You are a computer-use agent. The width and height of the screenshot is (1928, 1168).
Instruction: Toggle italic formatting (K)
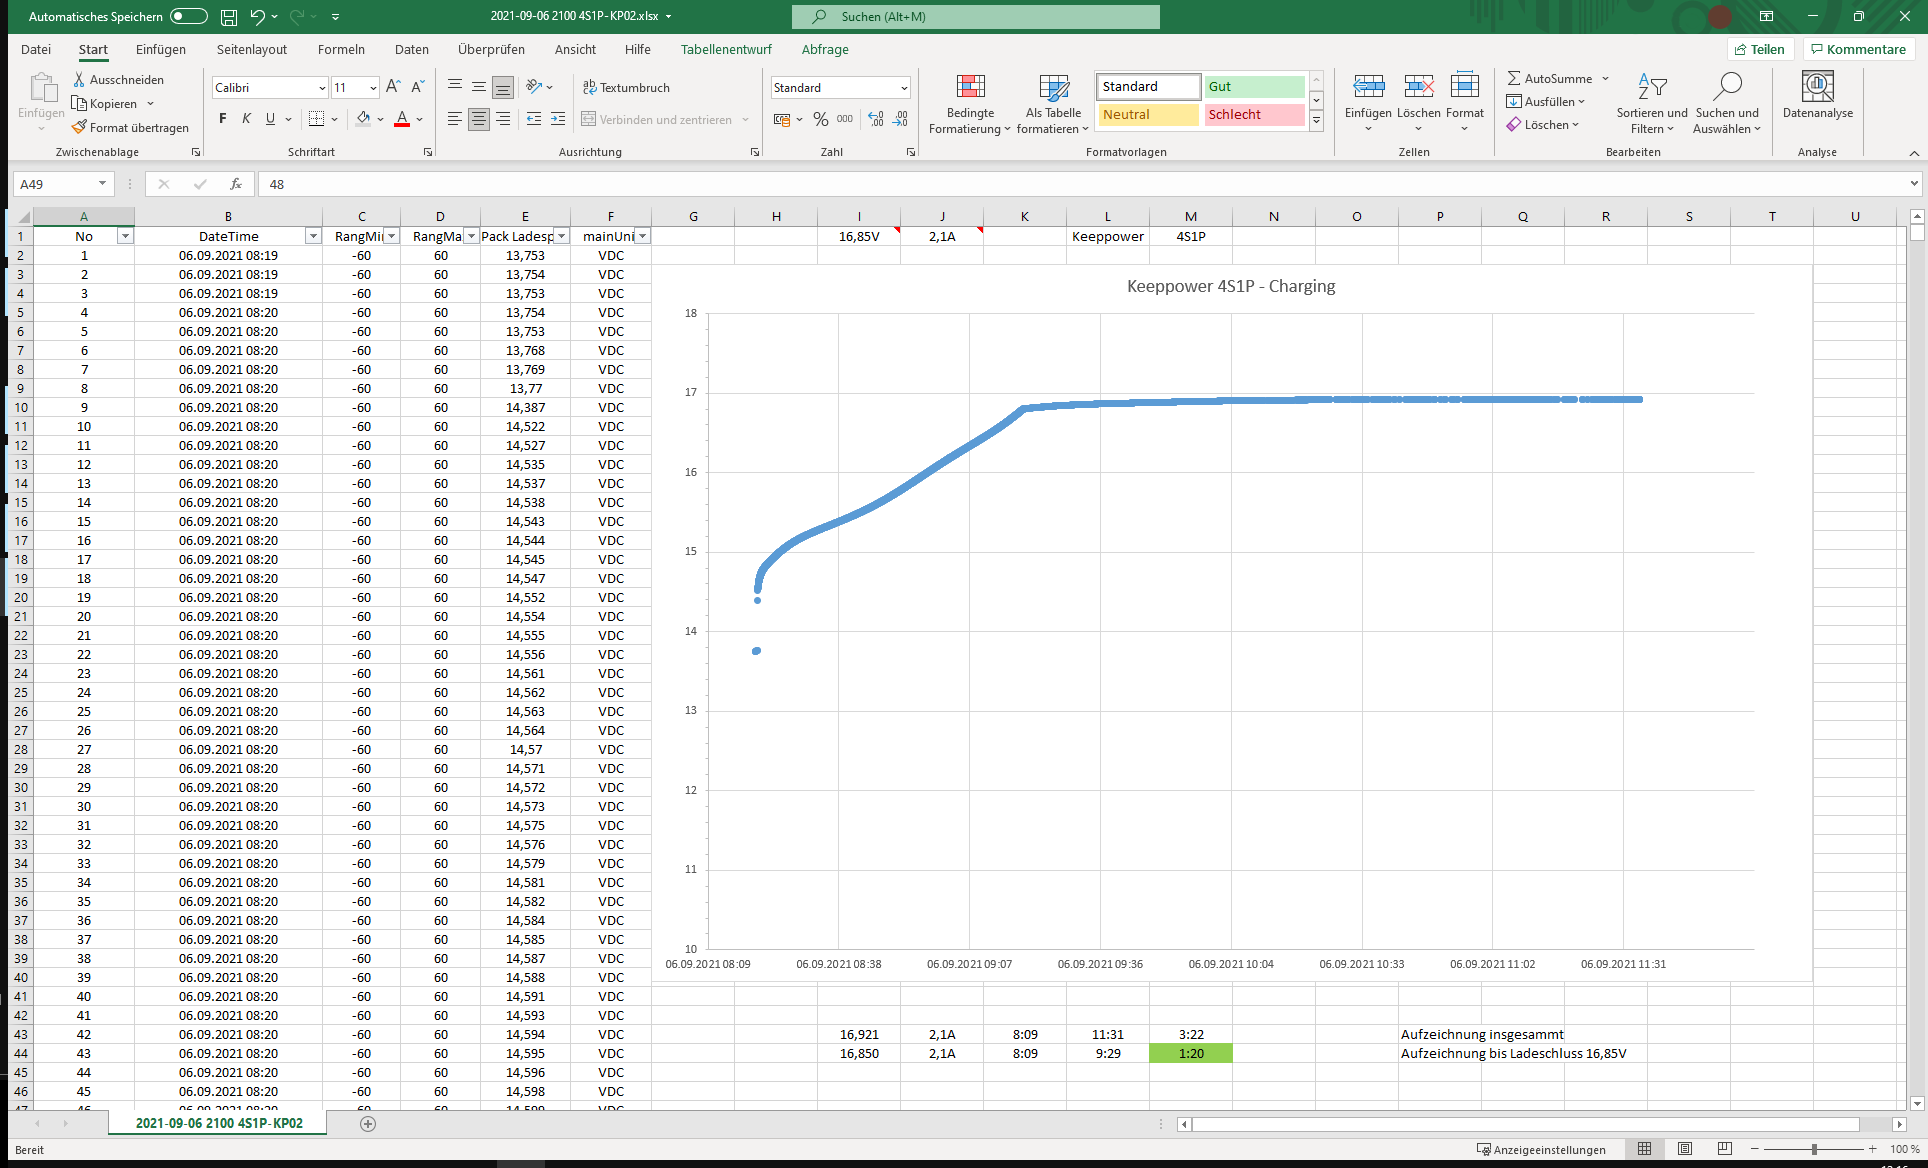pyautogui.click(x=246, y=119)
